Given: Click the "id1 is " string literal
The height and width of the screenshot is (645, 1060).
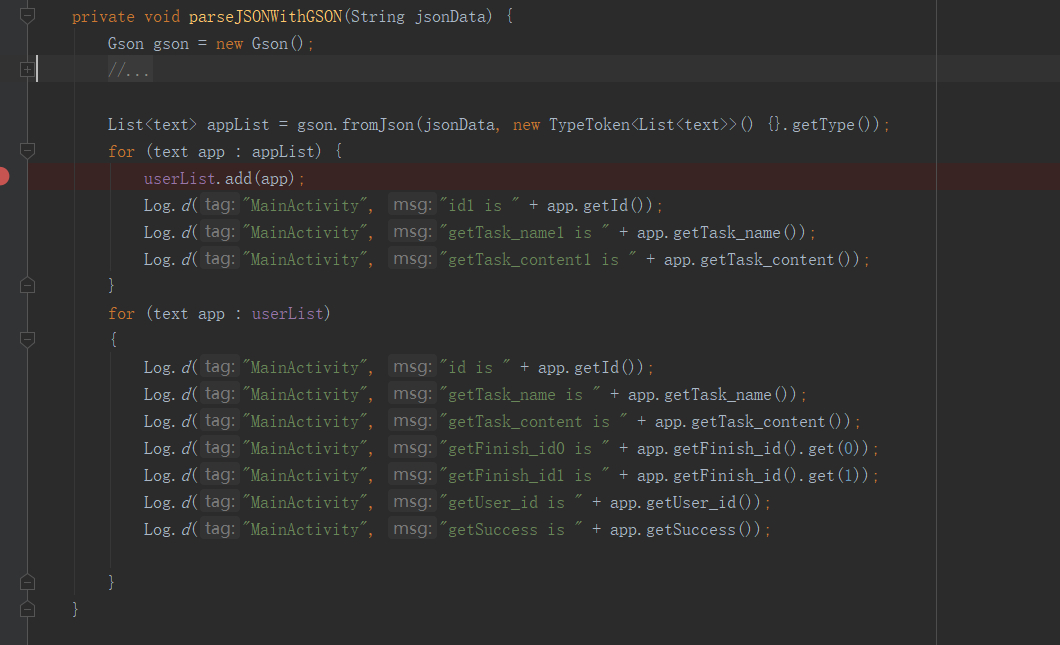Looking at the screenshot, I should tap(480, 206).
